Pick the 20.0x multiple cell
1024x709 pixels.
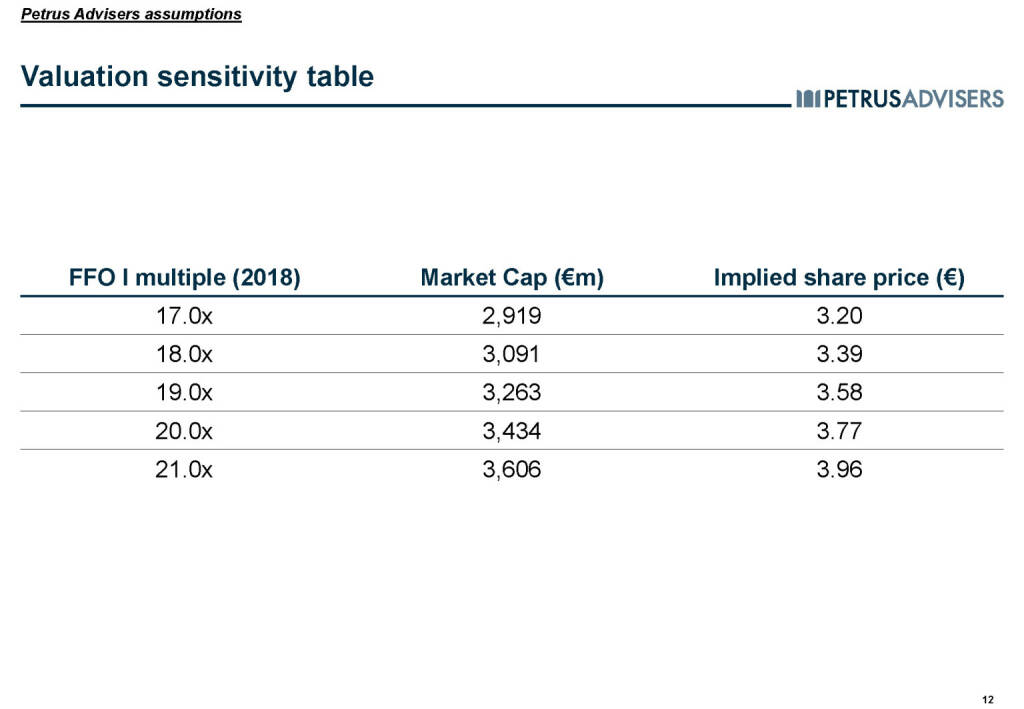pos(184,431)
